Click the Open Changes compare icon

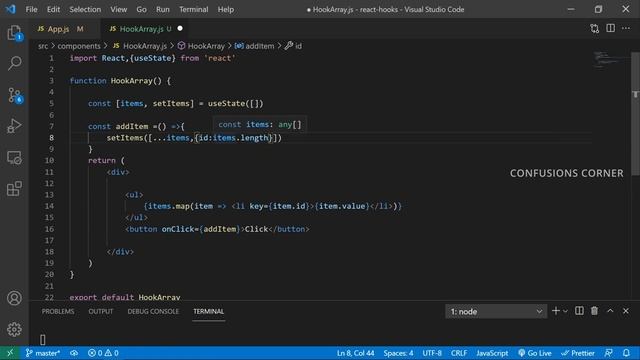tap(595, 29)
